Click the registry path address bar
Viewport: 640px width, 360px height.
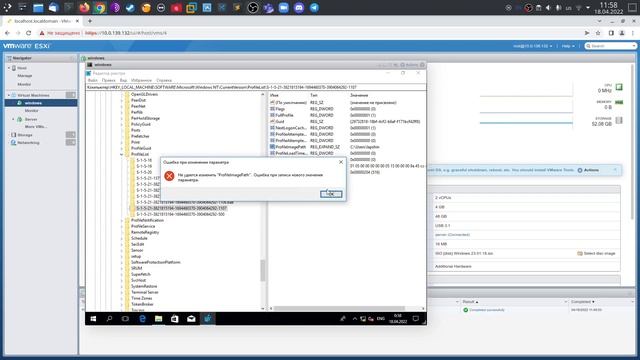click(x=256, y=87)
